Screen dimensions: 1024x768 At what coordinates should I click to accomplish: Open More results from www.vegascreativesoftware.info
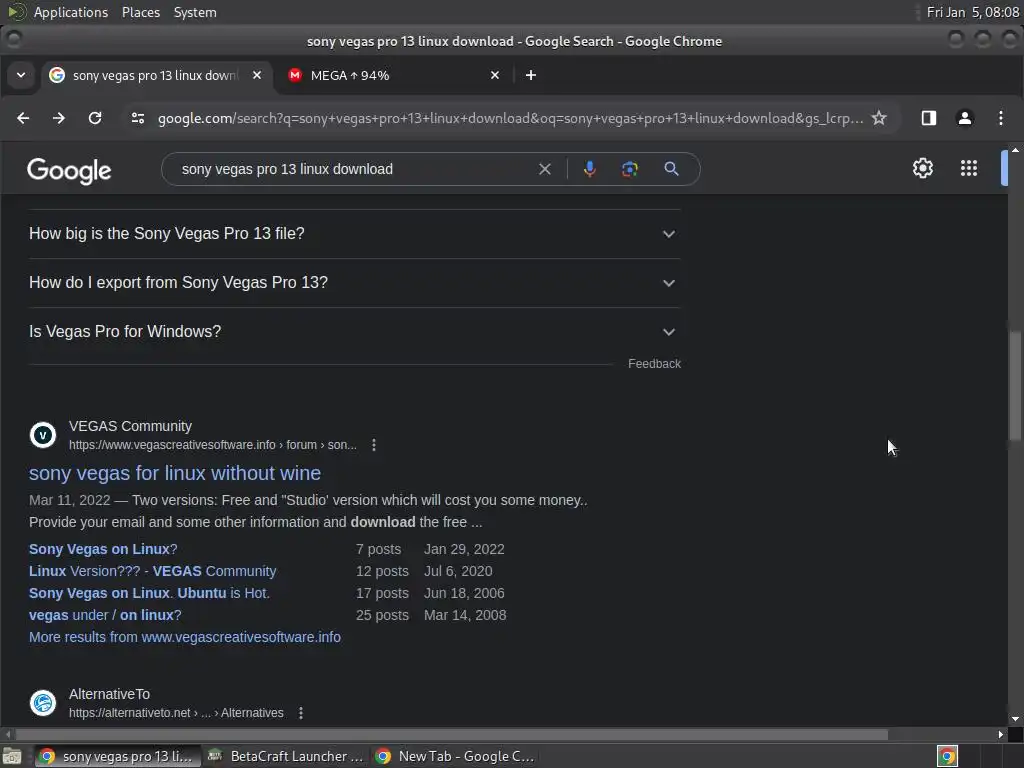point(185,637)
